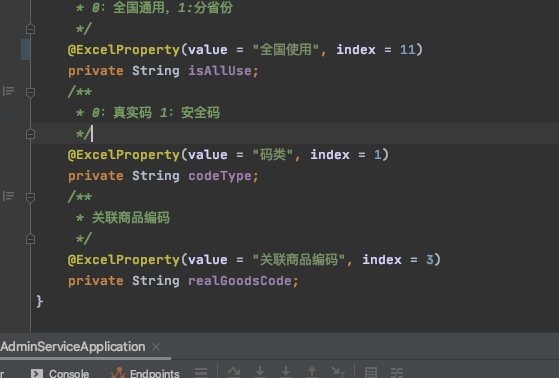This screenshot has height=378, width=559.
Task: Collapse the doc comment starting above codeType
Action: [x=30, y=92]
